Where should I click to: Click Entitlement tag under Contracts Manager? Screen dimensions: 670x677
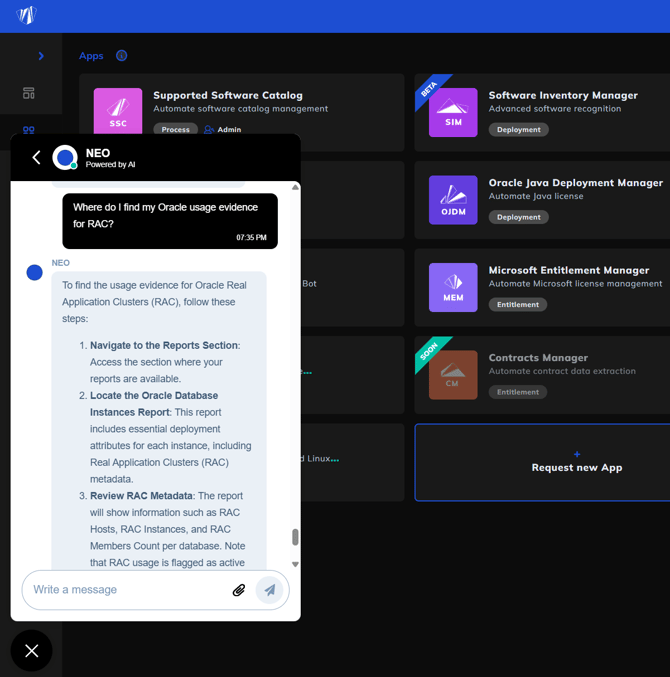click(518, 392)
